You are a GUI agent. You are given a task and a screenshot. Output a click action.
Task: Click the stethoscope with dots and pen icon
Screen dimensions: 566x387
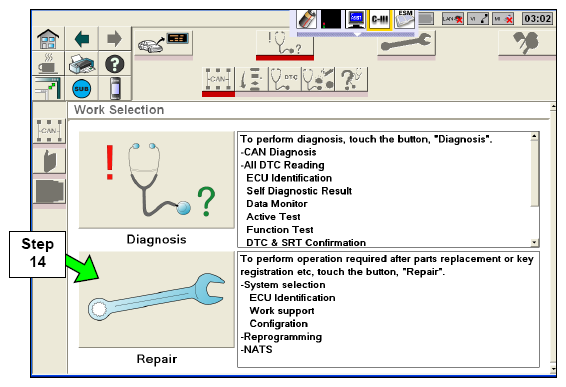[318, 79]
